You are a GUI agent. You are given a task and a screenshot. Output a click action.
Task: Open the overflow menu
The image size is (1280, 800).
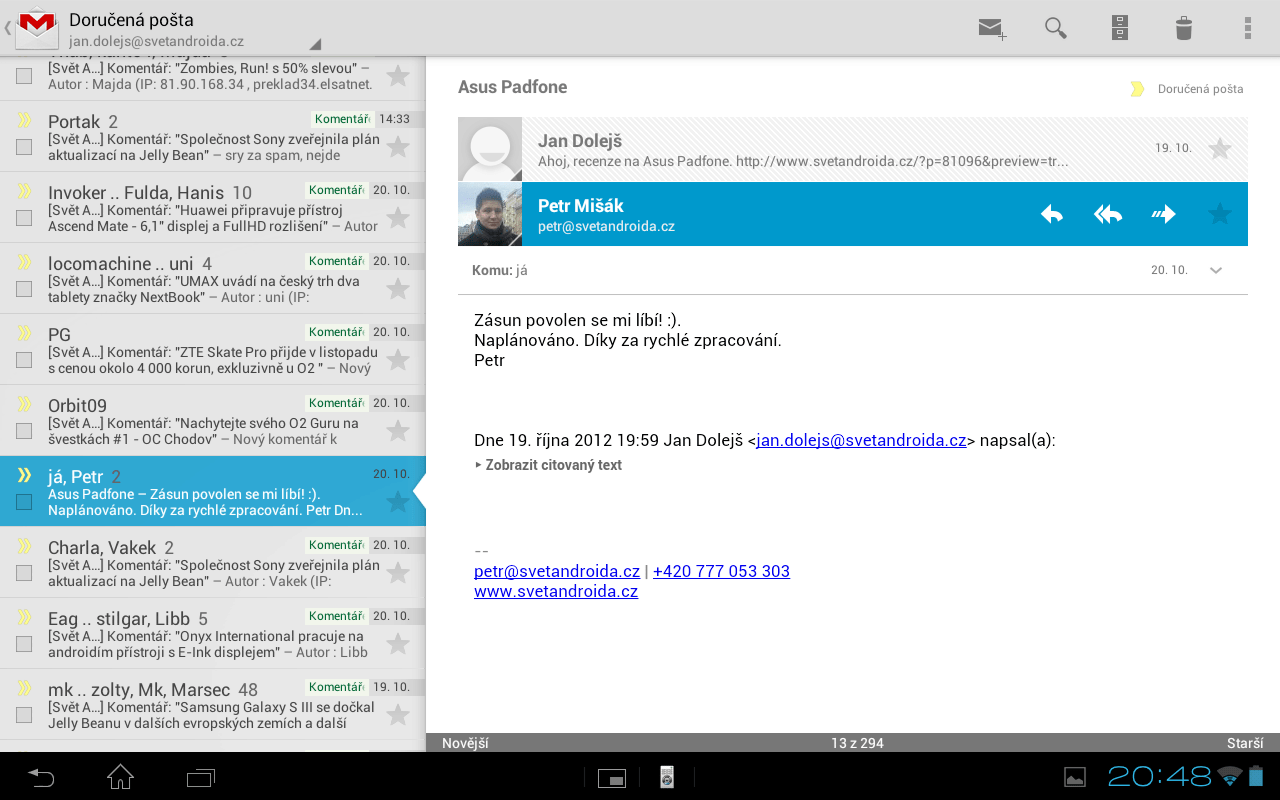pyautogui.click(x=1248, y=28)
